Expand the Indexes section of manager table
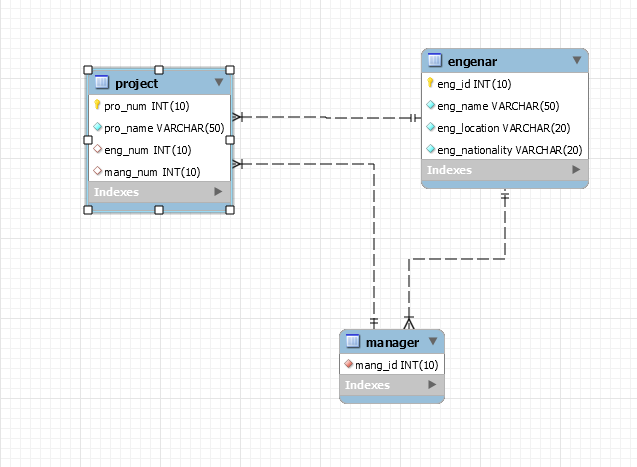The height and width of the screenshot is (467, 637). coord(432,384)
